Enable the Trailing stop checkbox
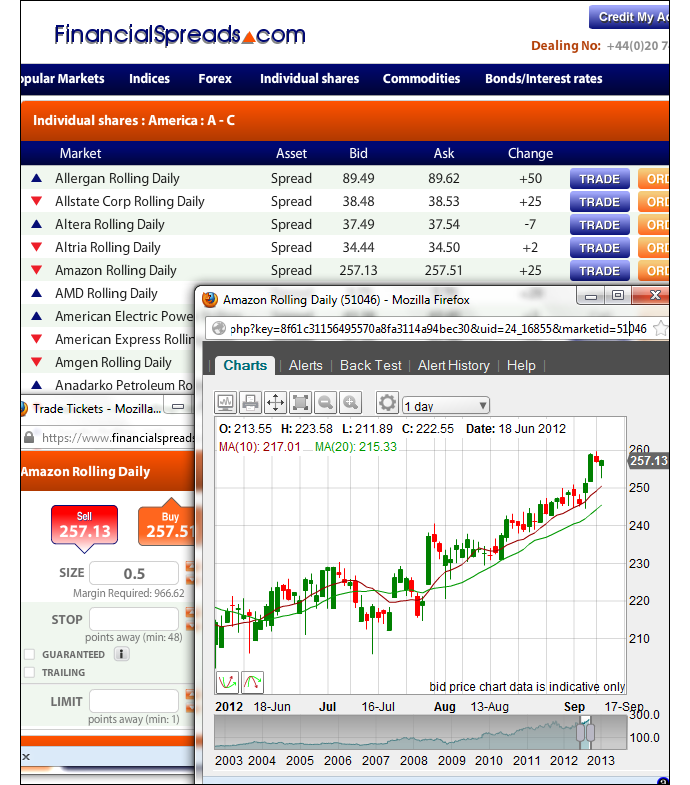690x785 pixels. click(30, 672)
